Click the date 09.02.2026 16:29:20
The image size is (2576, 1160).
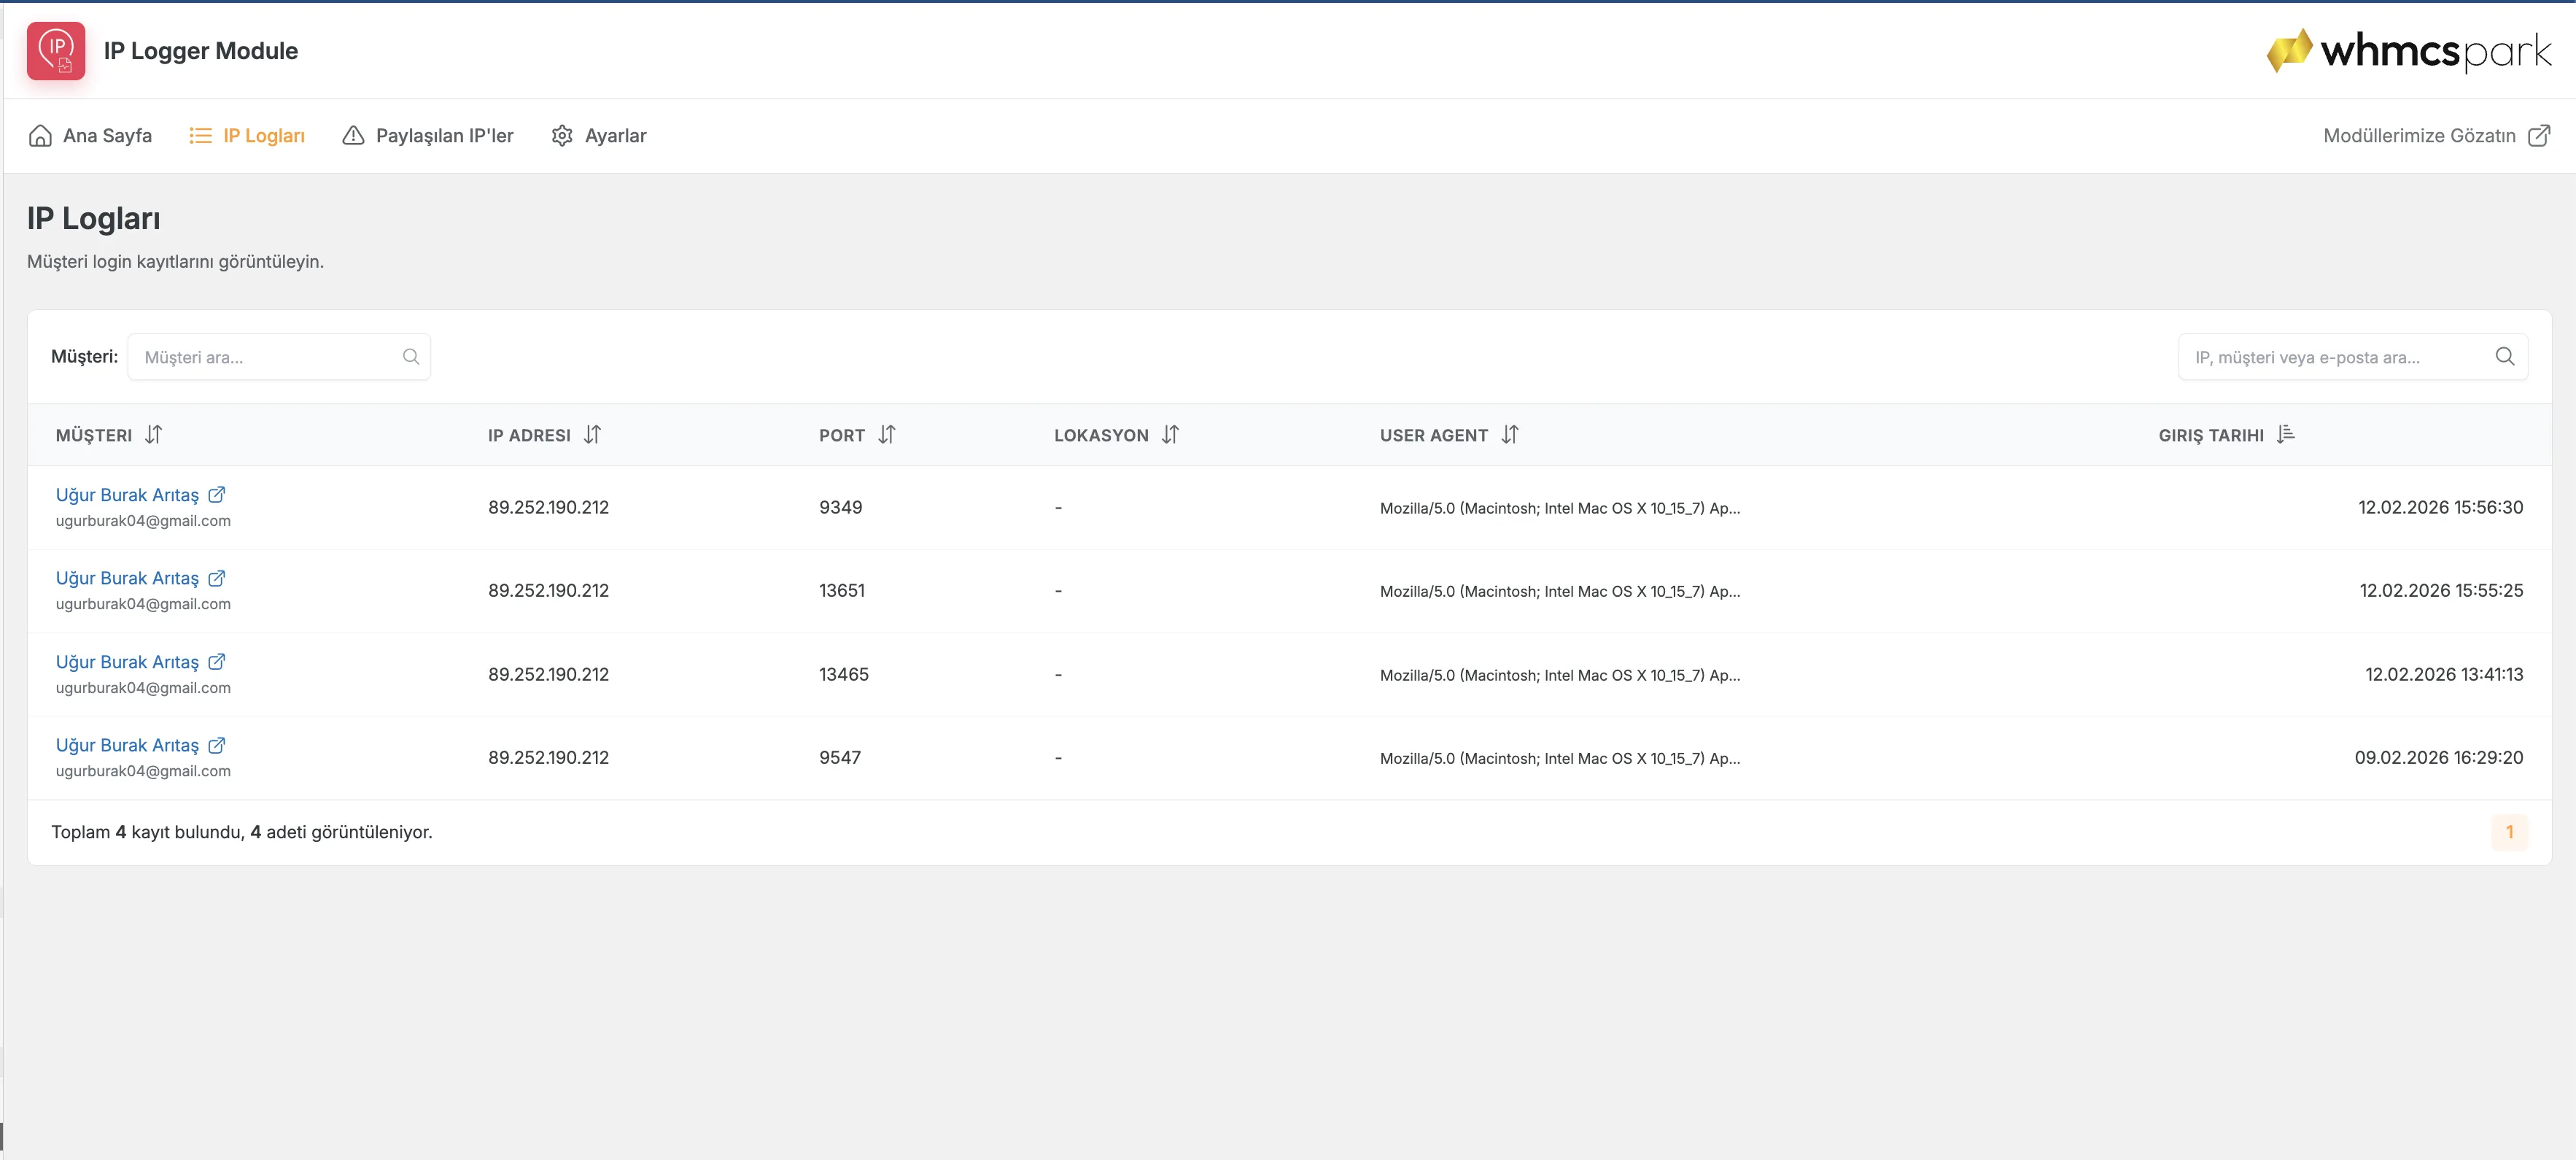click(x=2438, y=758)
